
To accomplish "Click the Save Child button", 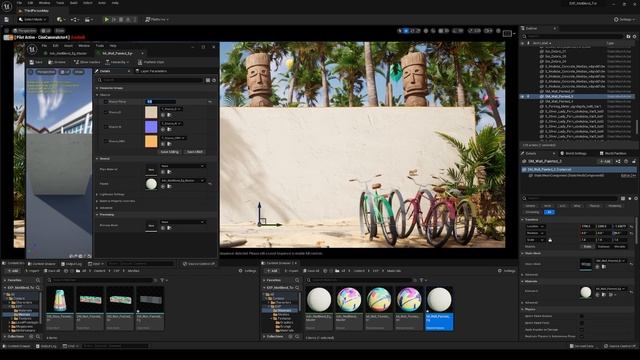I will 195,152.
